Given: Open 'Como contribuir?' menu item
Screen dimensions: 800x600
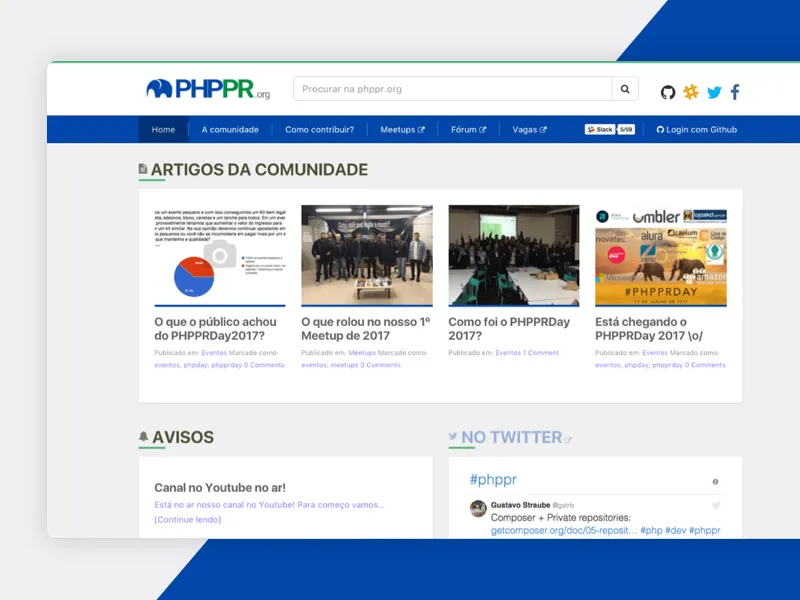Looking at the screenshot, I should pos(319,130).
